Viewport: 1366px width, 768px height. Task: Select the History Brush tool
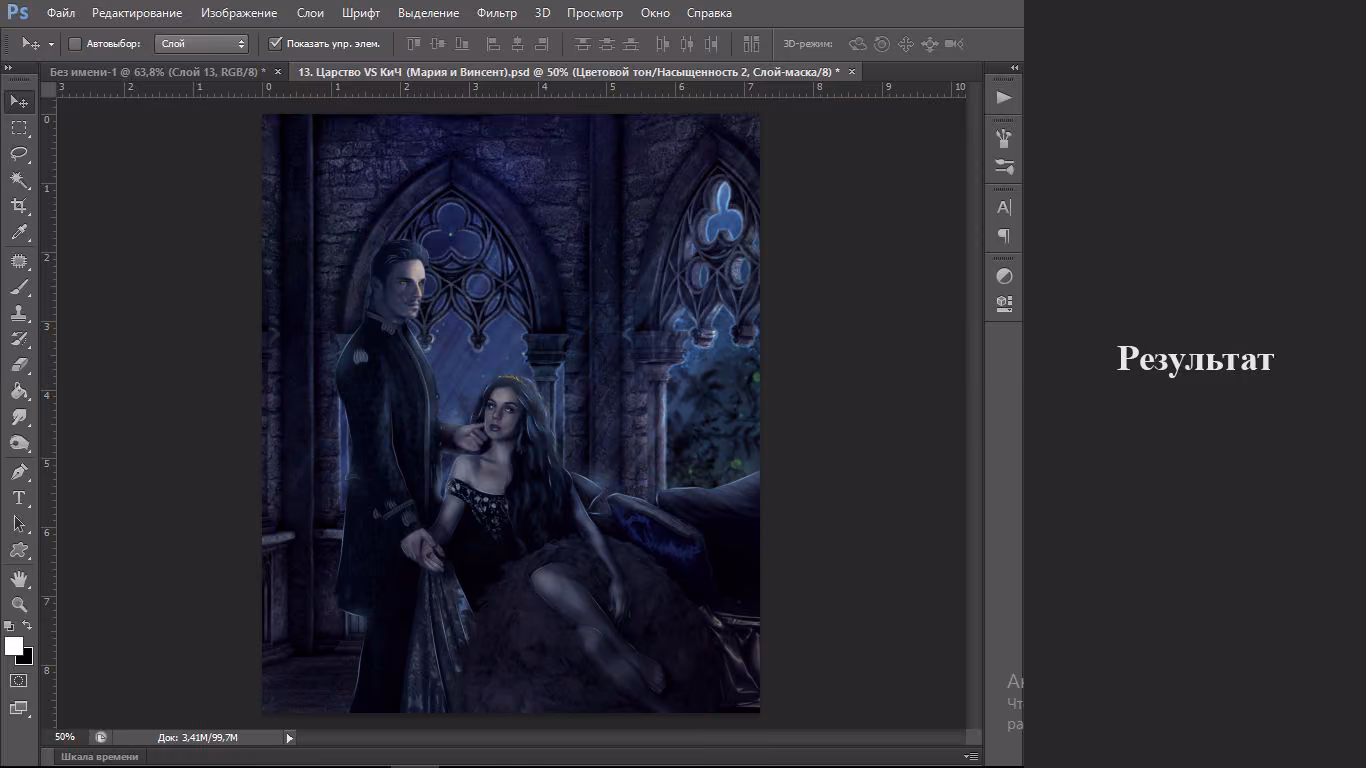[x=19, y=339]
